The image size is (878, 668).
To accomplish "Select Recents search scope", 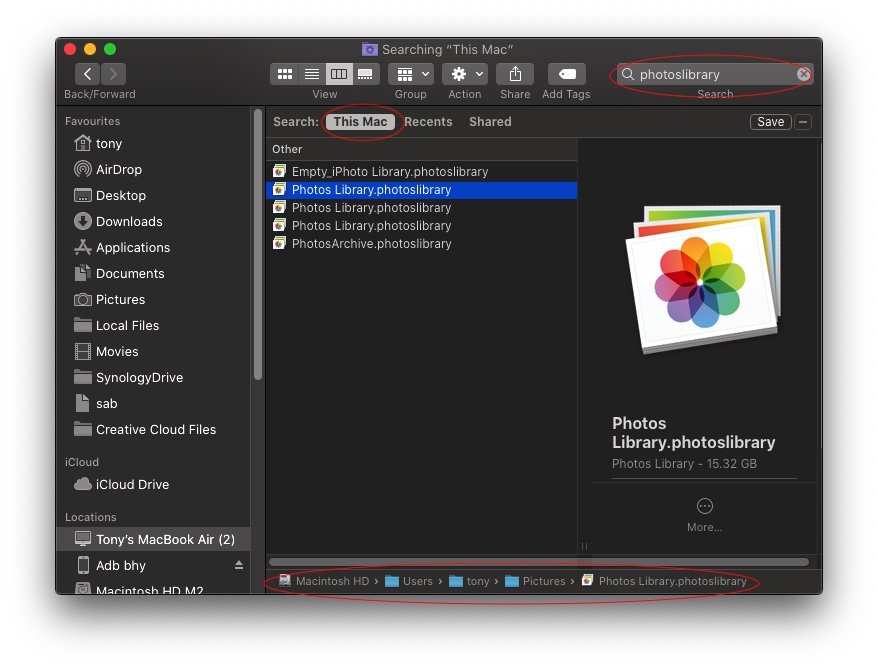I will [x=428, y=122].
